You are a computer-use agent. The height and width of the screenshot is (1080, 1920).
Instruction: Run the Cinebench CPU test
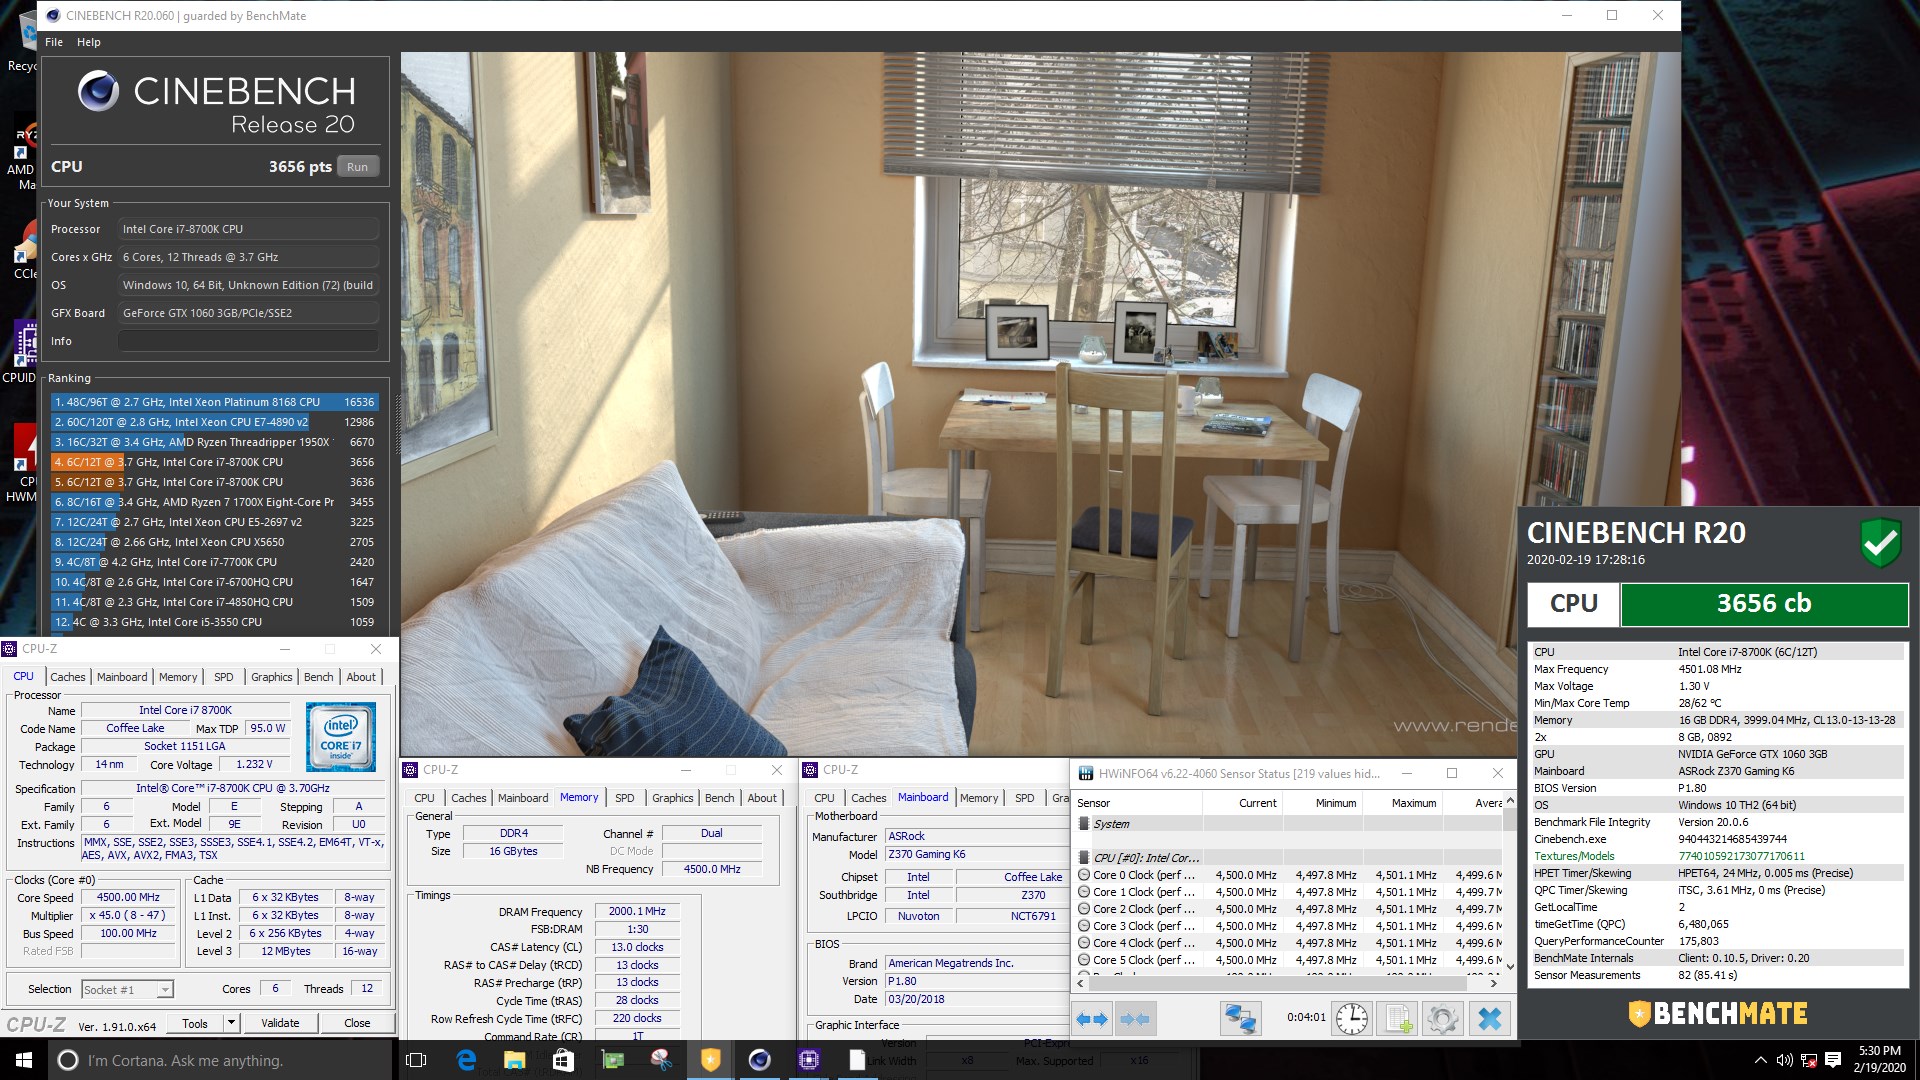coord(357,167)
